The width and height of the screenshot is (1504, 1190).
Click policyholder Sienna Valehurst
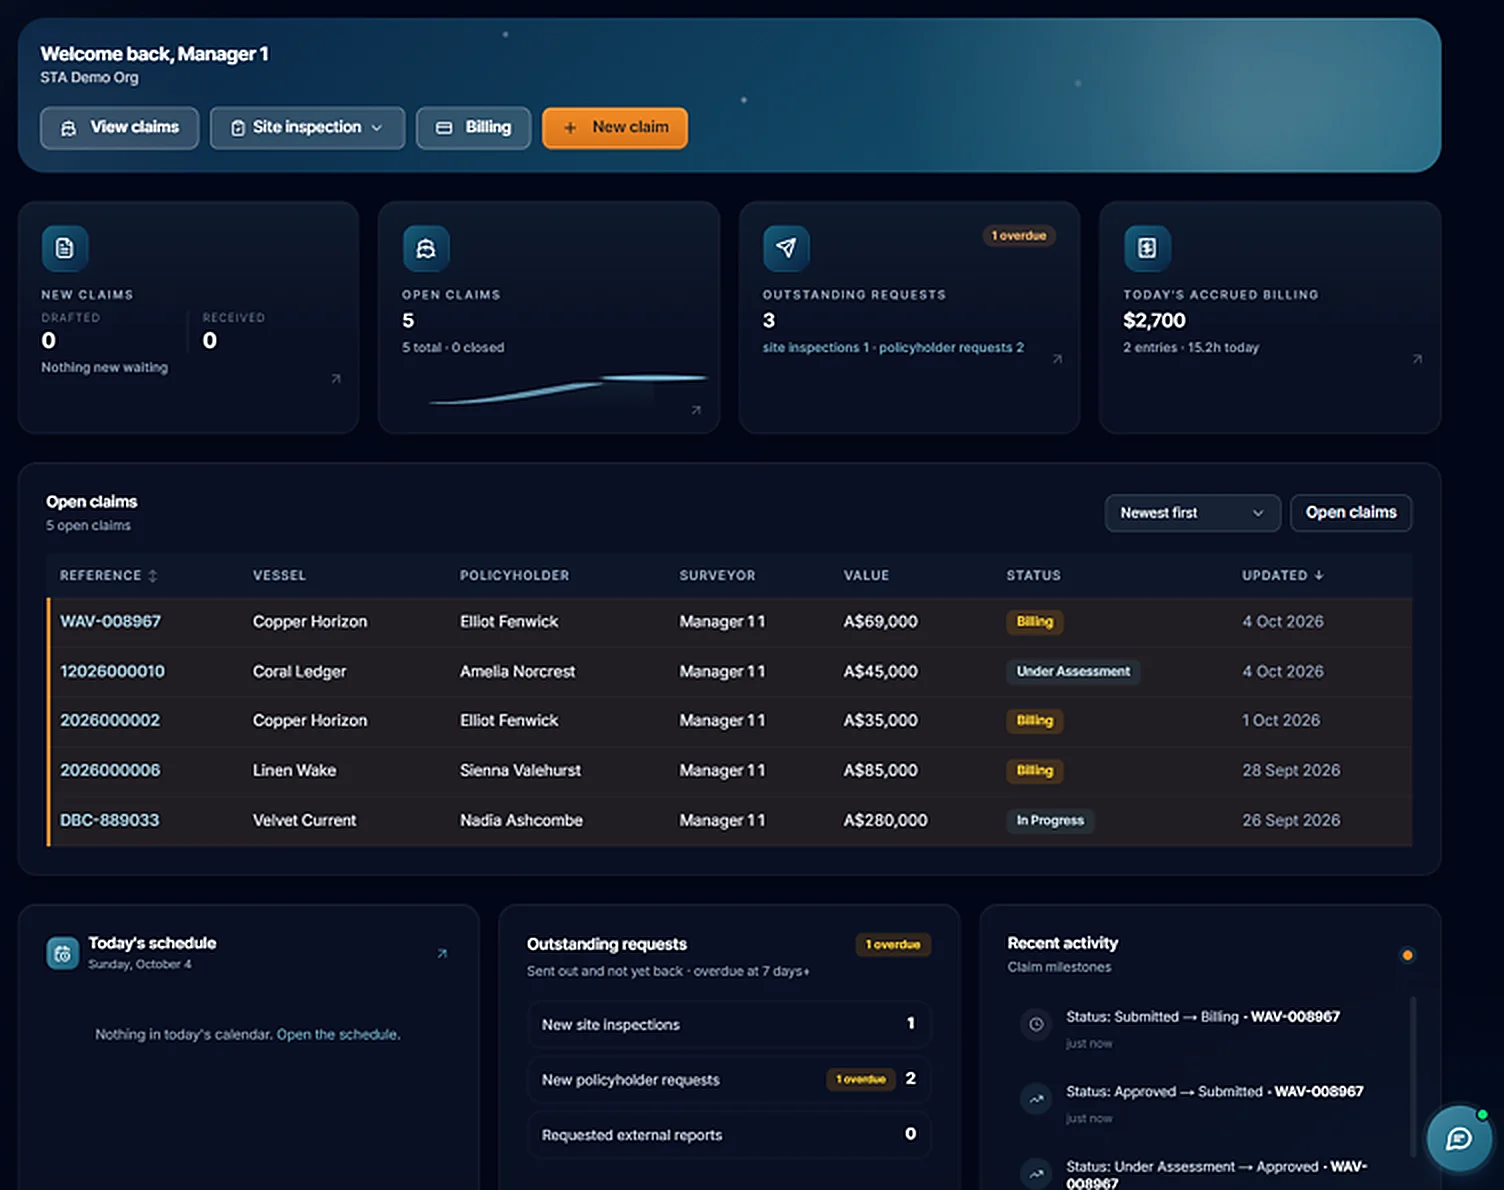tap(520, 771)
